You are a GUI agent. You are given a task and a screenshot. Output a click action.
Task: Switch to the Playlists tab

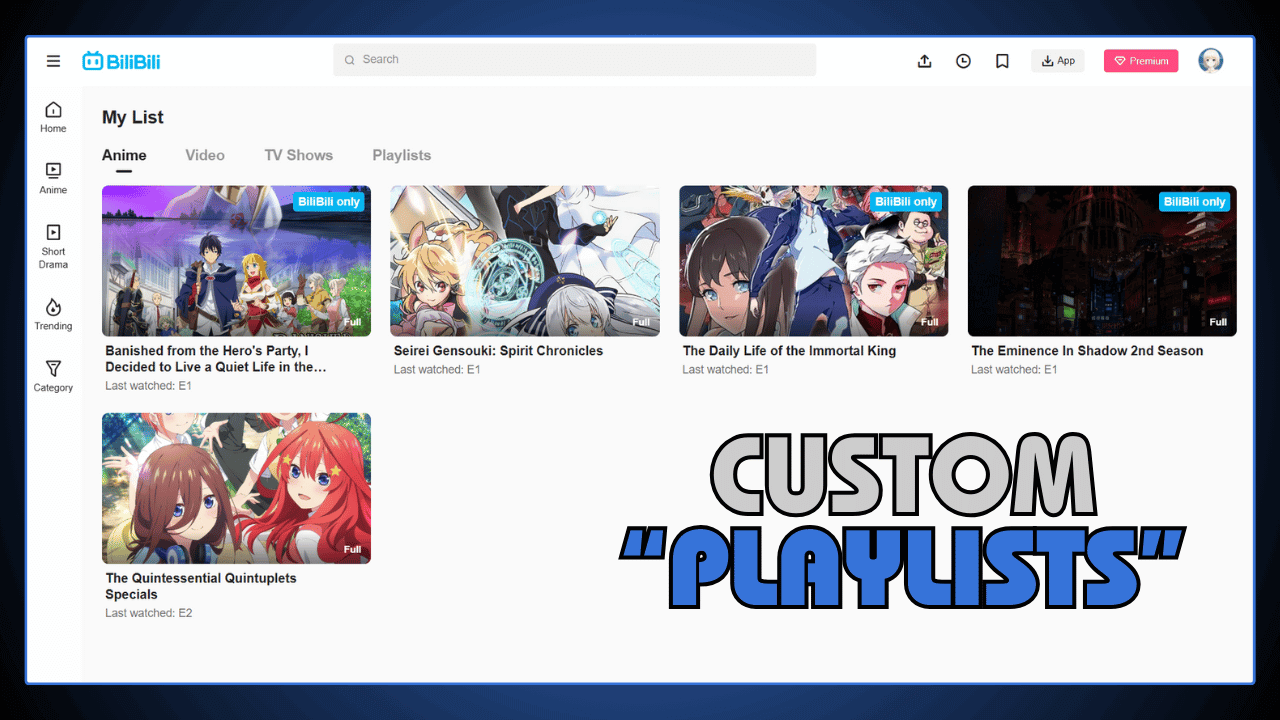pyautogui.click(x=401, y=155)
